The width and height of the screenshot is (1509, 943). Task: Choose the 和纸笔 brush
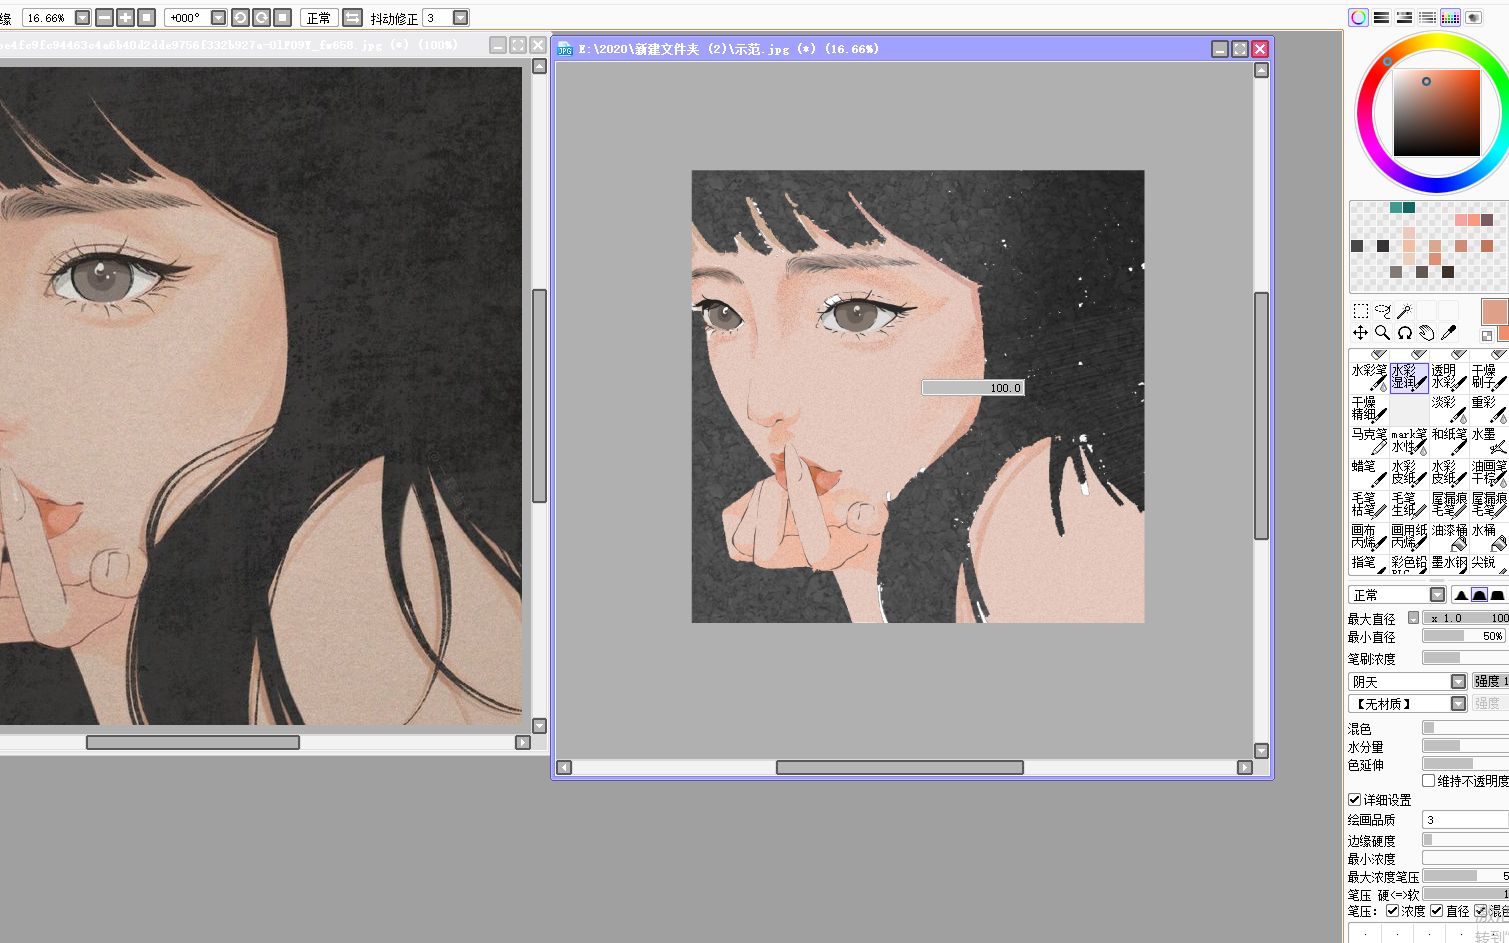[x=1449, y=441]
